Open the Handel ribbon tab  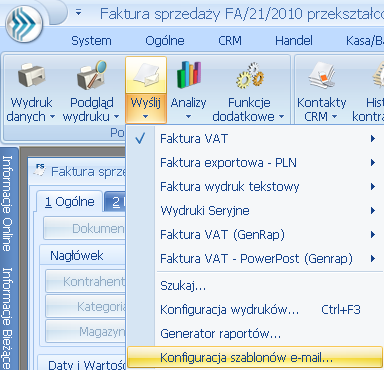pyautogui.click(x=294, y=41)
